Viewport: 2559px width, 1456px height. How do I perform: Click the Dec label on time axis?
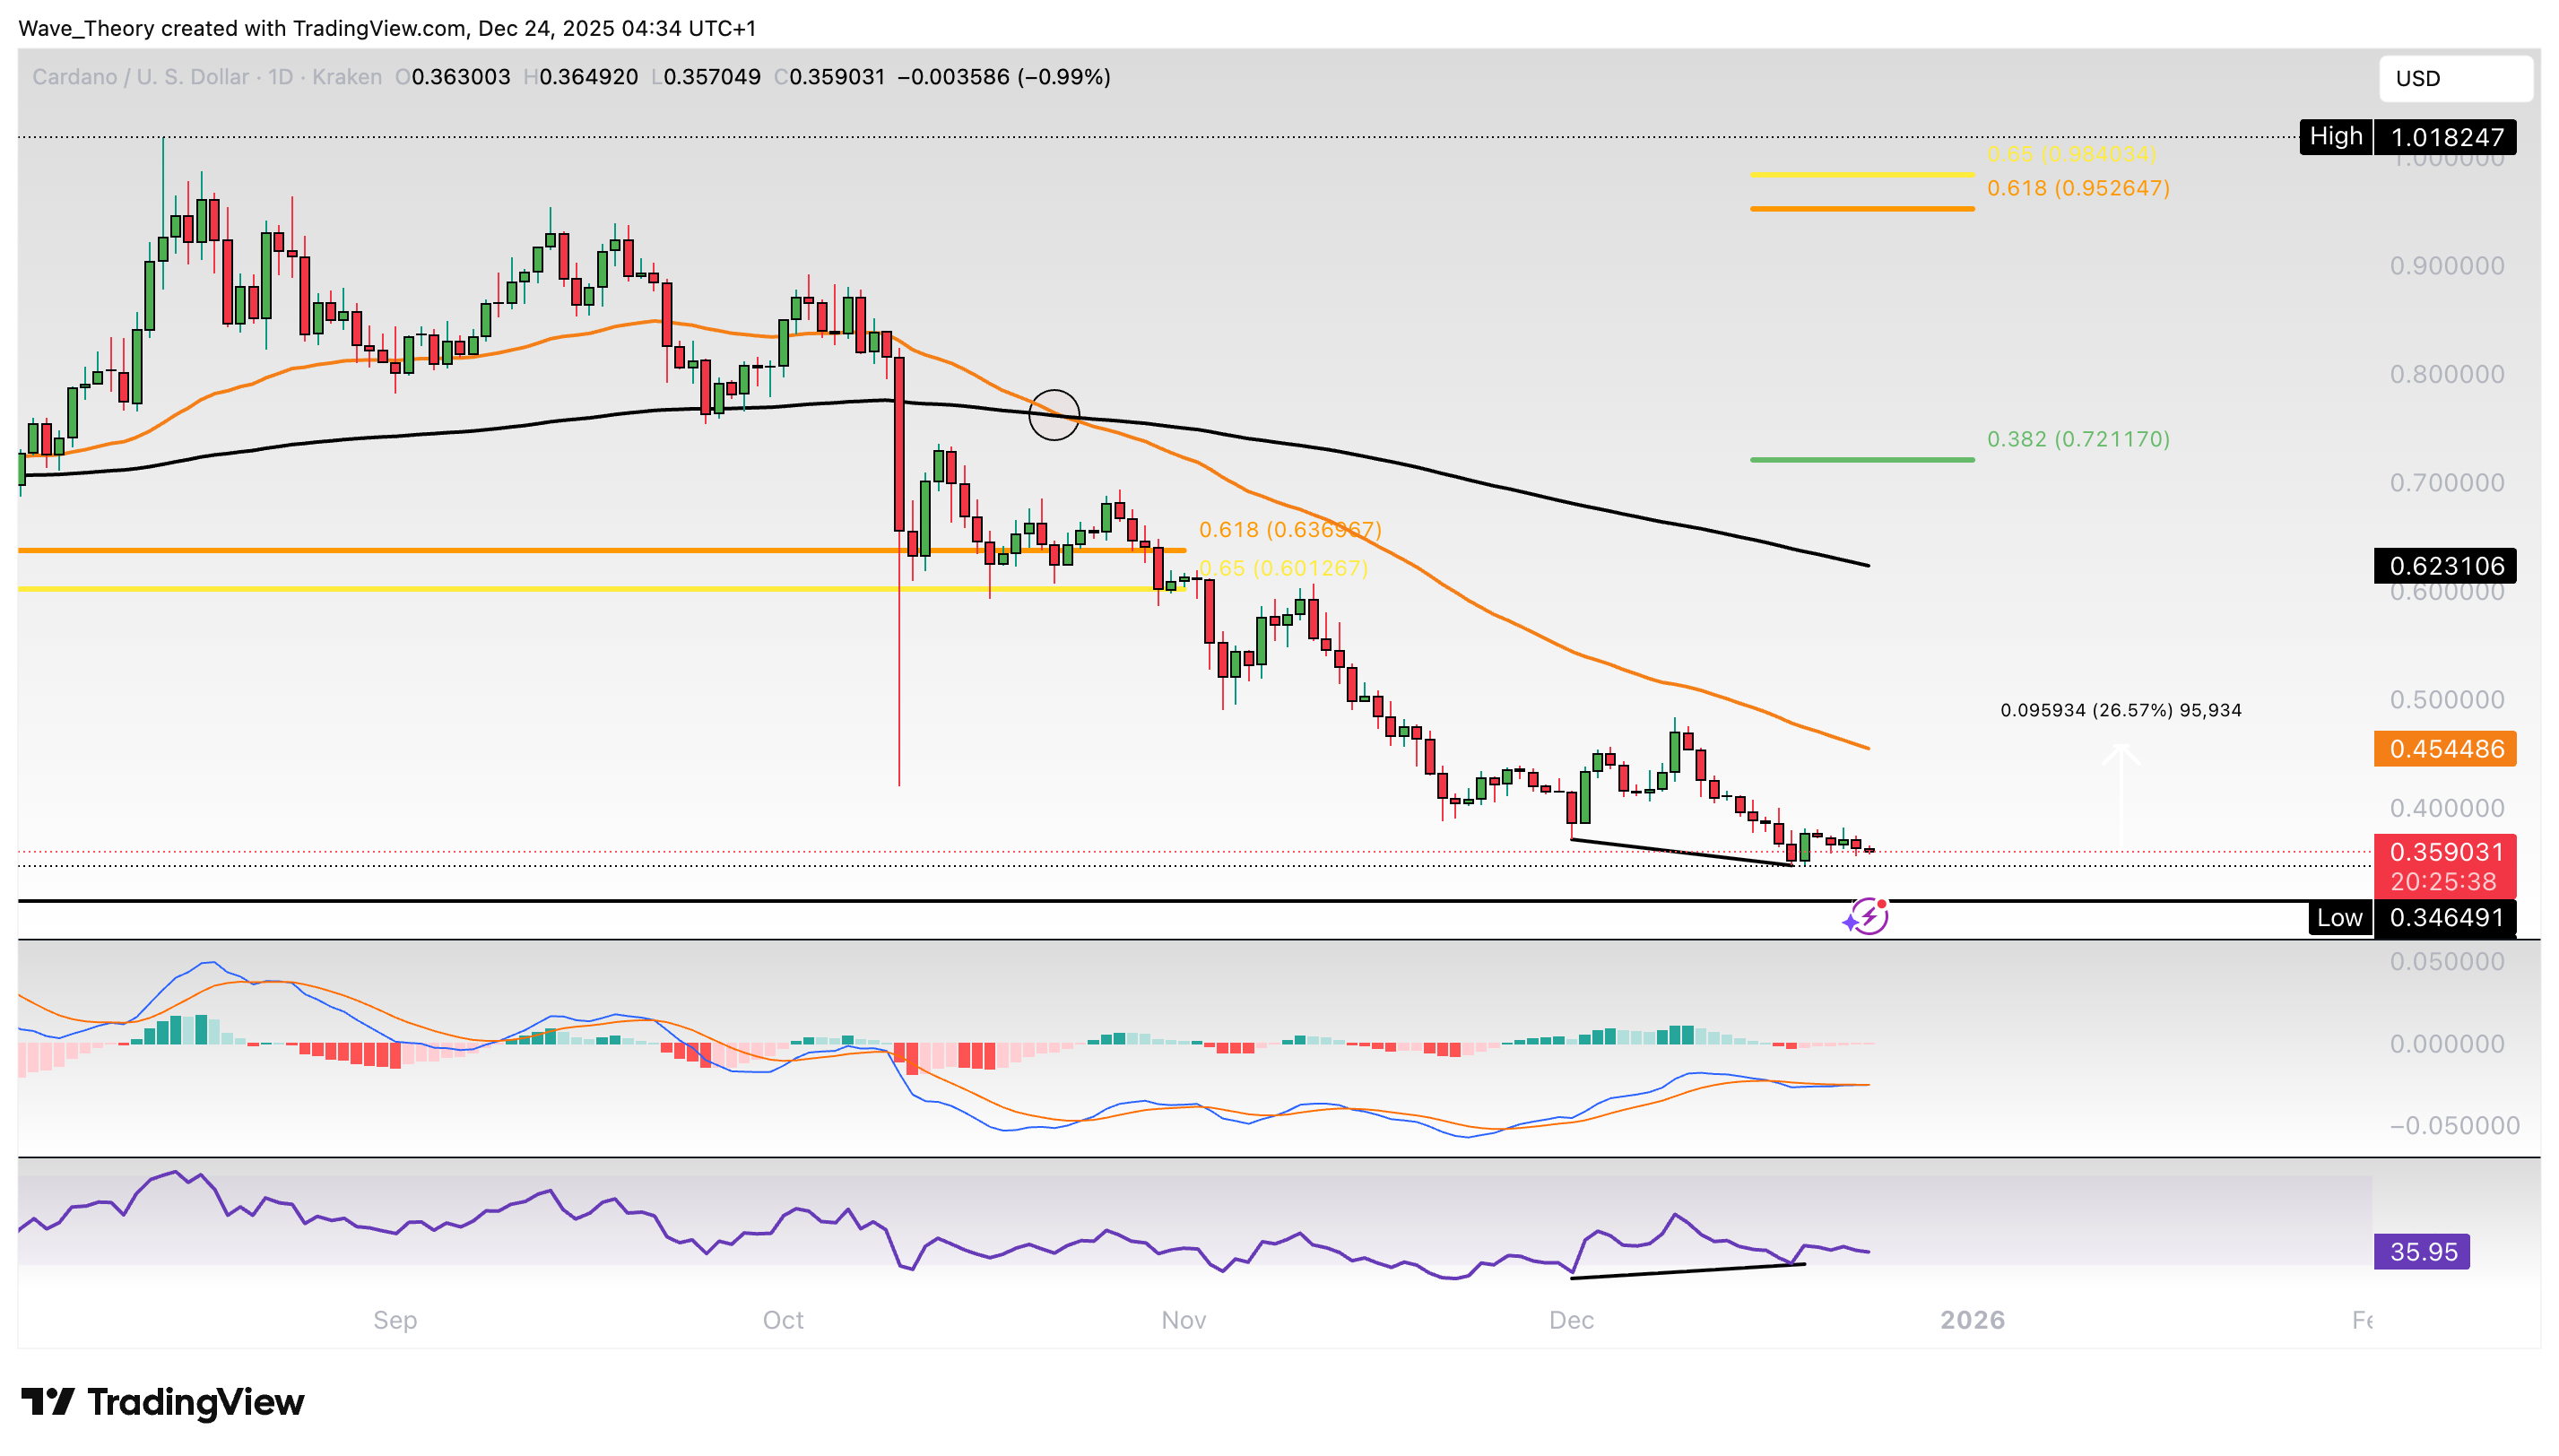pos(1570,1320)
